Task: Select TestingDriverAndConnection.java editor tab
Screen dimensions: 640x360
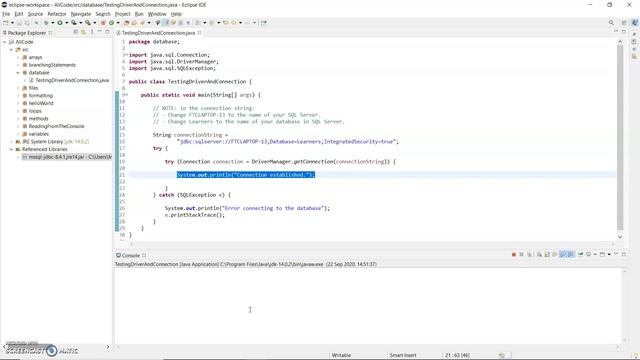Action: 158,33
